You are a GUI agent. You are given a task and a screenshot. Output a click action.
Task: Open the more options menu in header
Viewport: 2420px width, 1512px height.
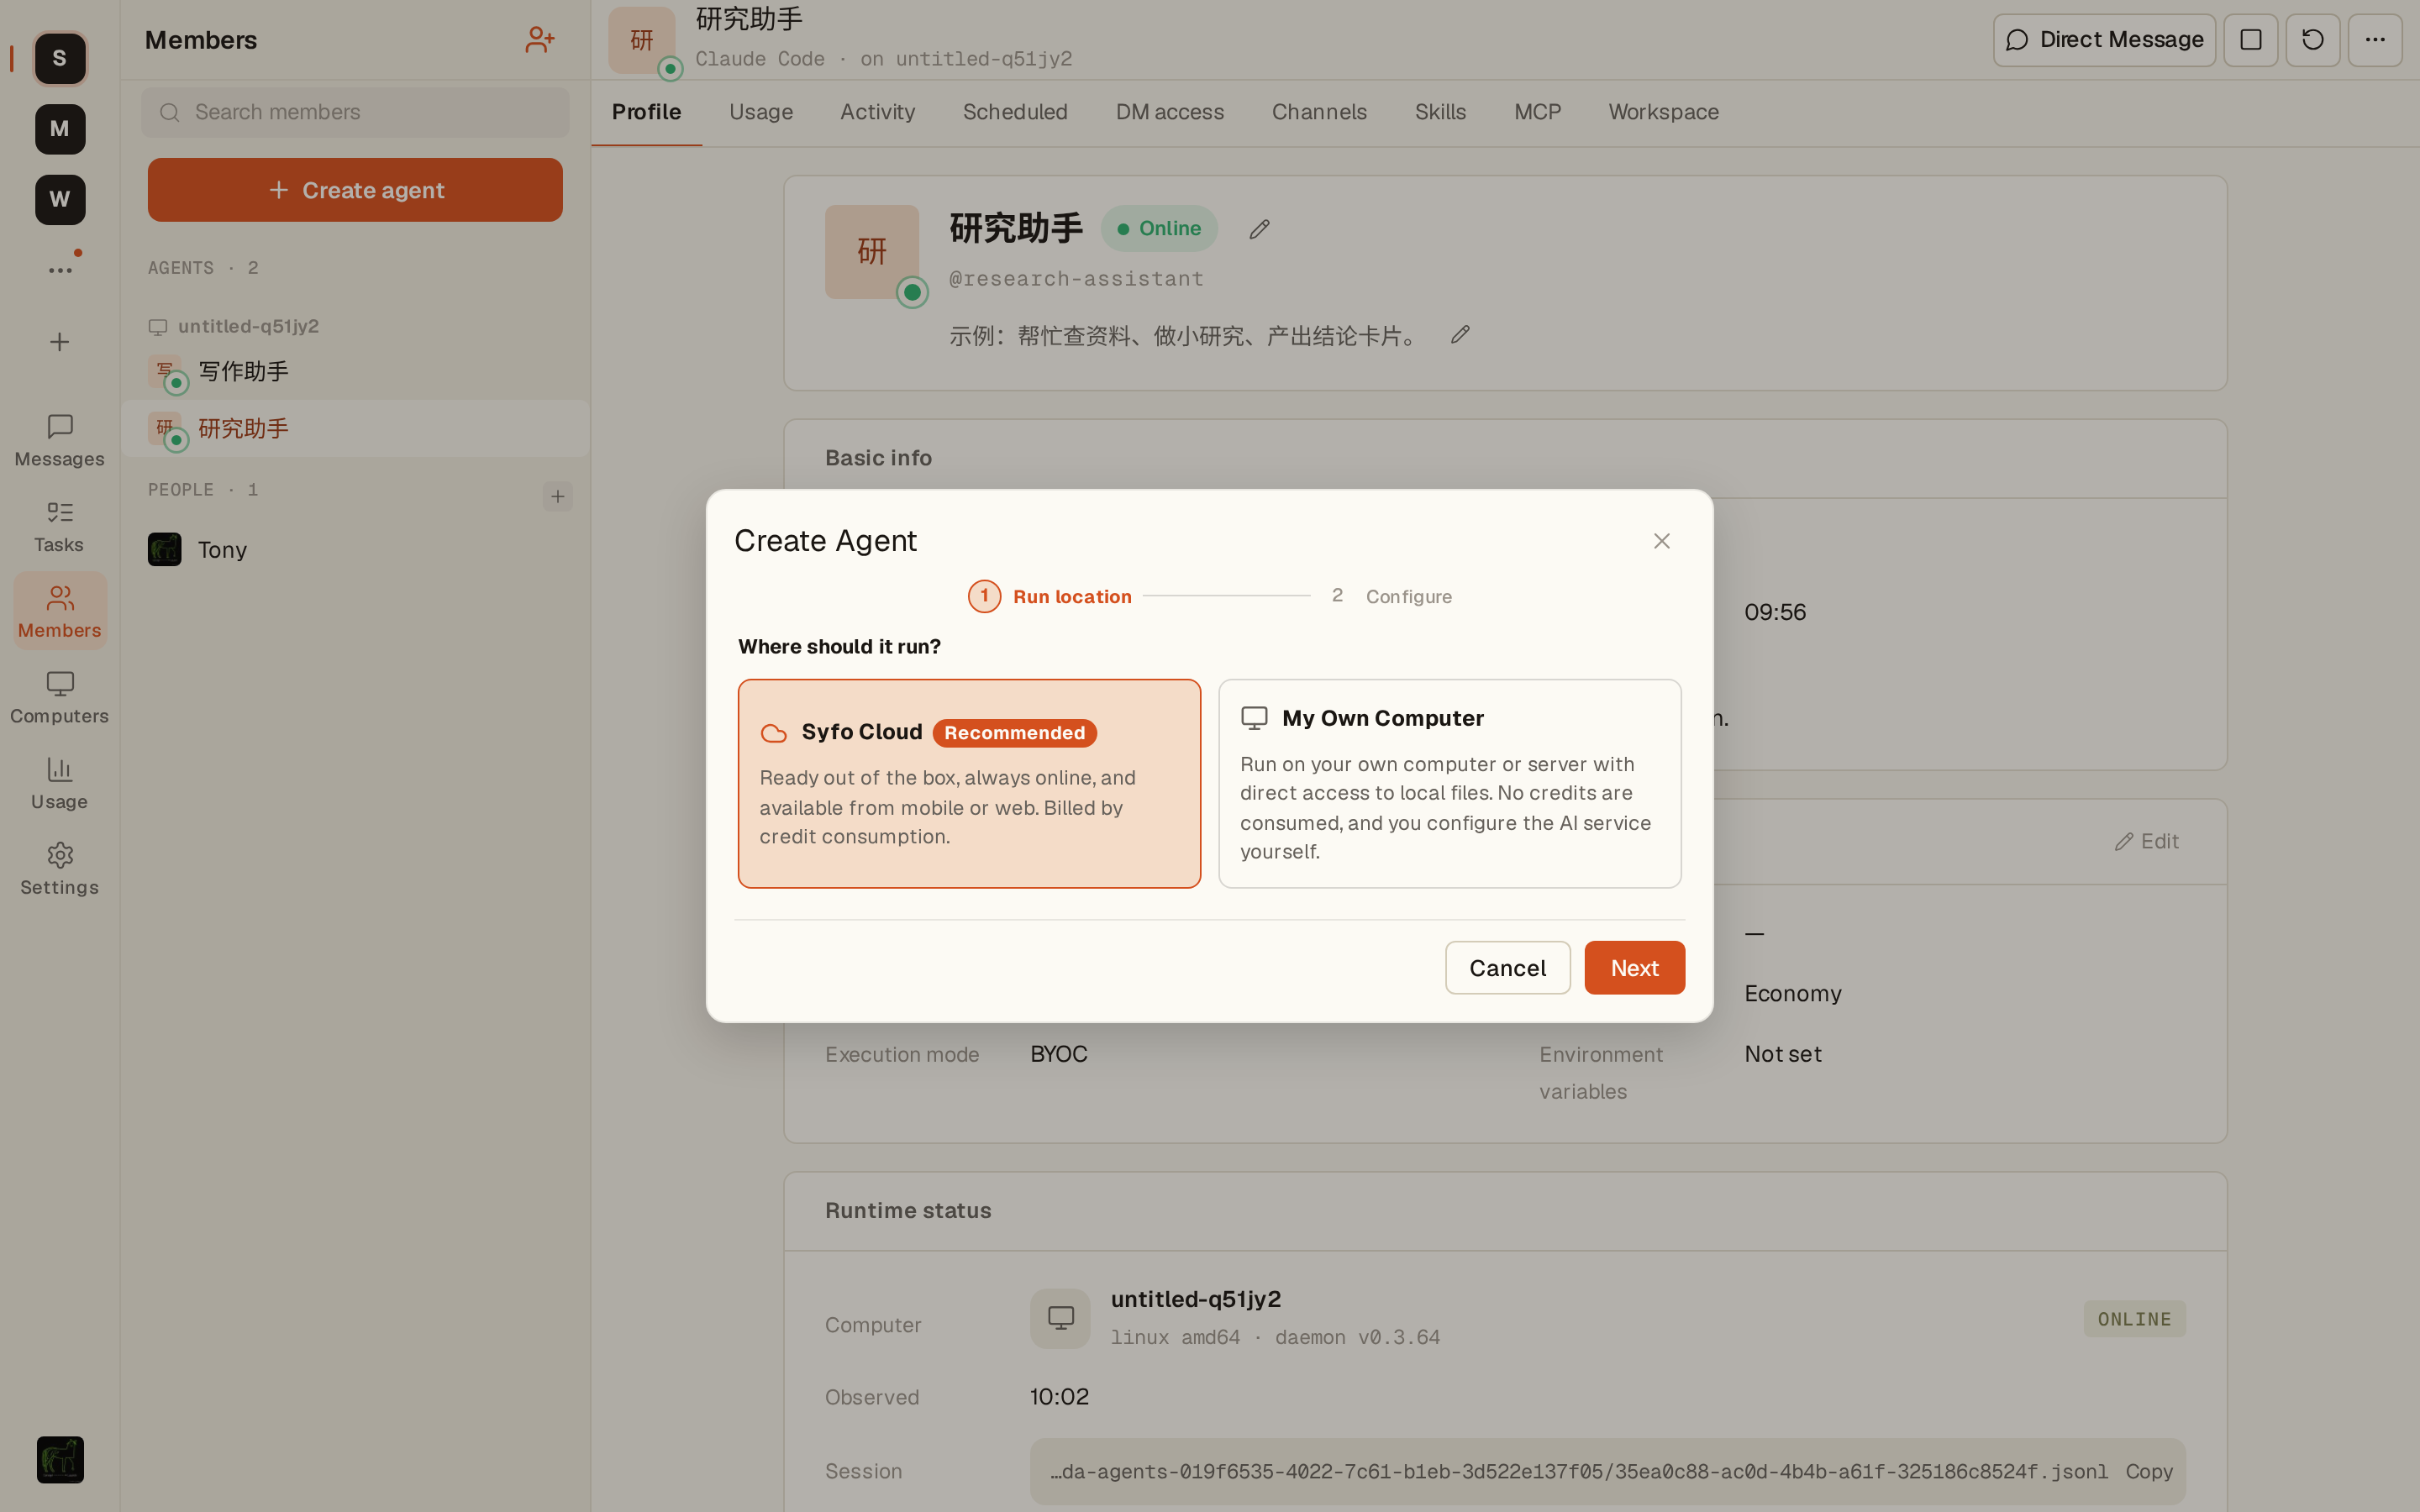coord(2375,40)
